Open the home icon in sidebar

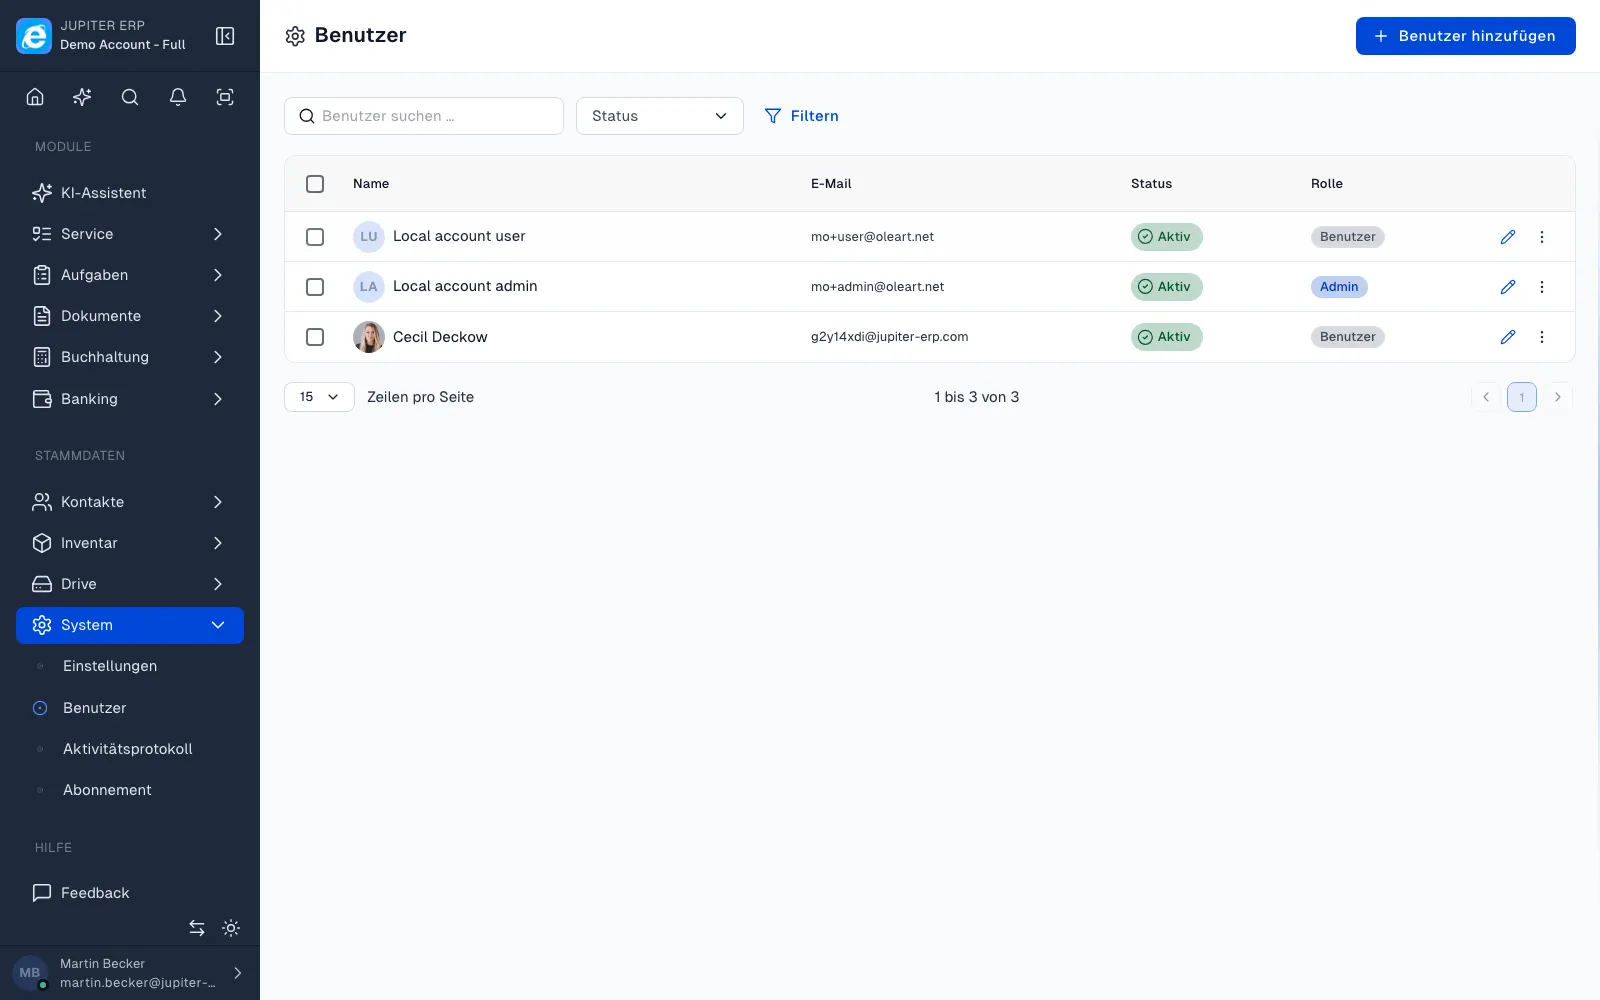tap(35, 97)
